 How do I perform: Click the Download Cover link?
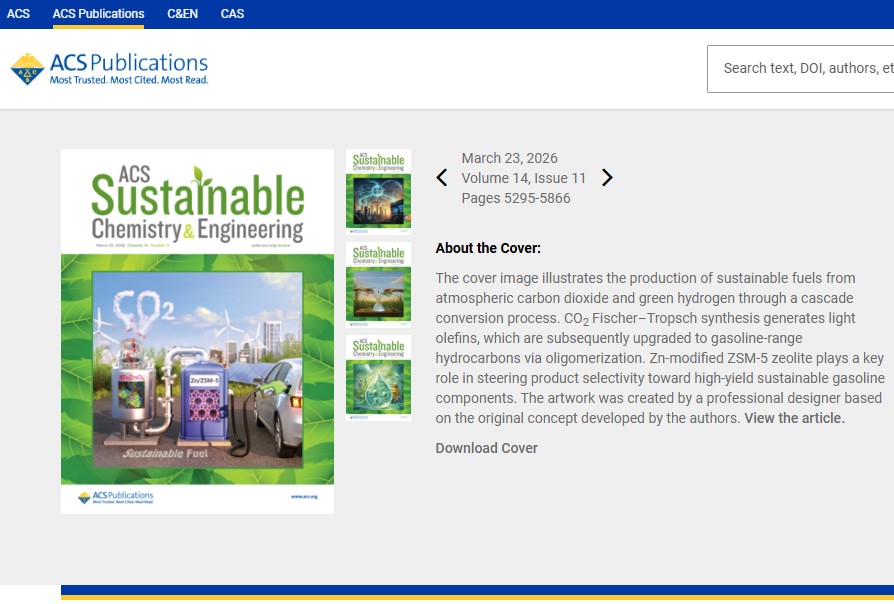[x=486, y=448]
